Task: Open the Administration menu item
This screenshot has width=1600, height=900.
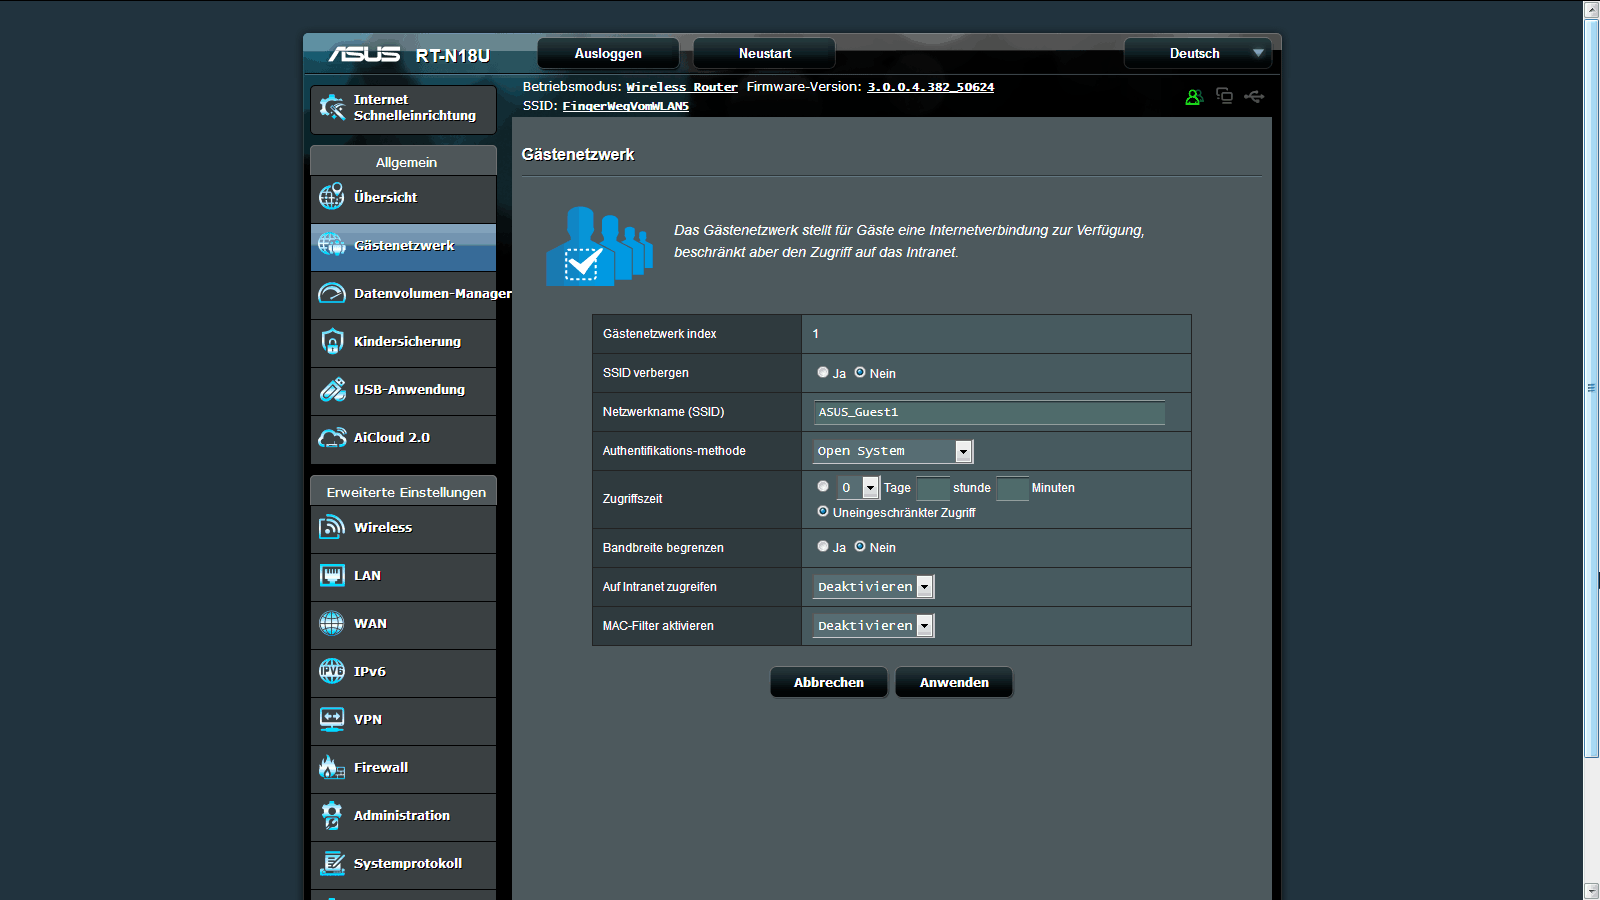Action: coord(403,816)
